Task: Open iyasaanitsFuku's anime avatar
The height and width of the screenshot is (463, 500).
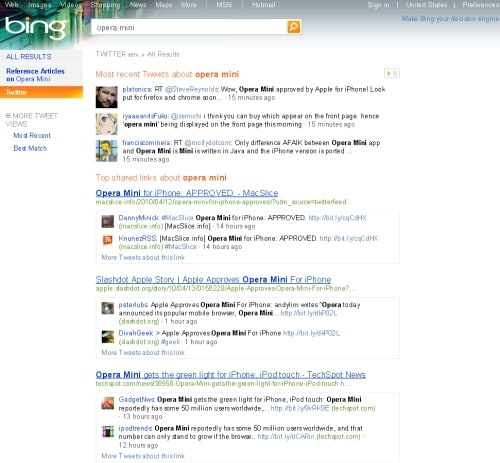Action: pos(107,124)
